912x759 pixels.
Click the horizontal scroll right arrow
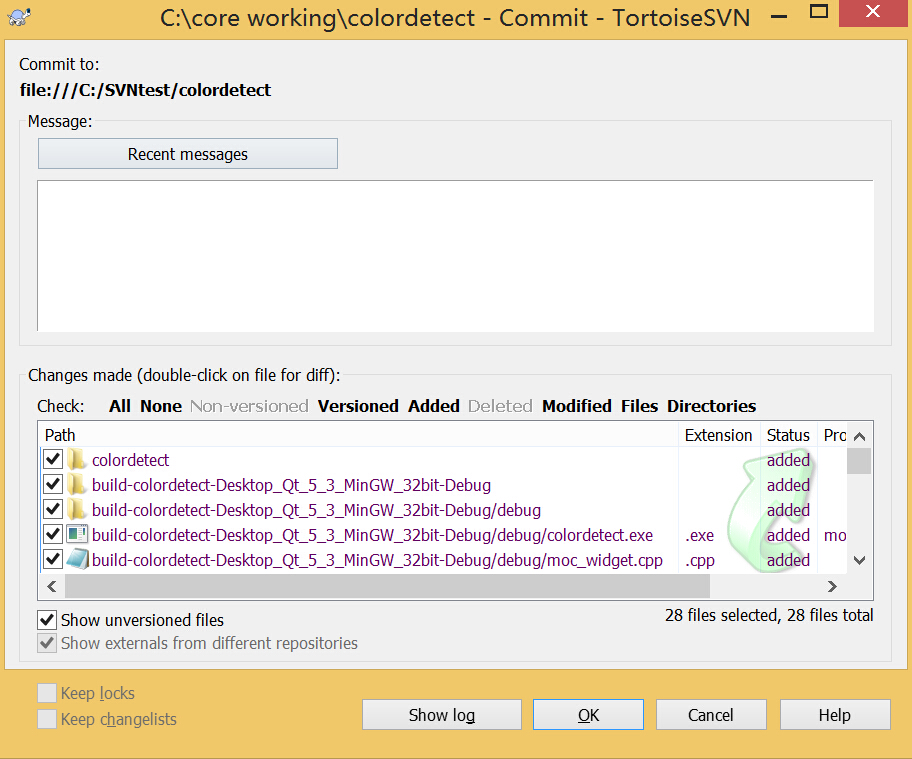(x=832, y=586)
